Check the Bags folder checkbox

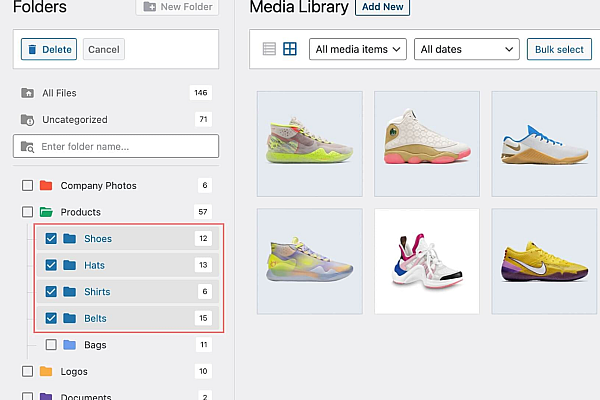(x=51, y=345)
